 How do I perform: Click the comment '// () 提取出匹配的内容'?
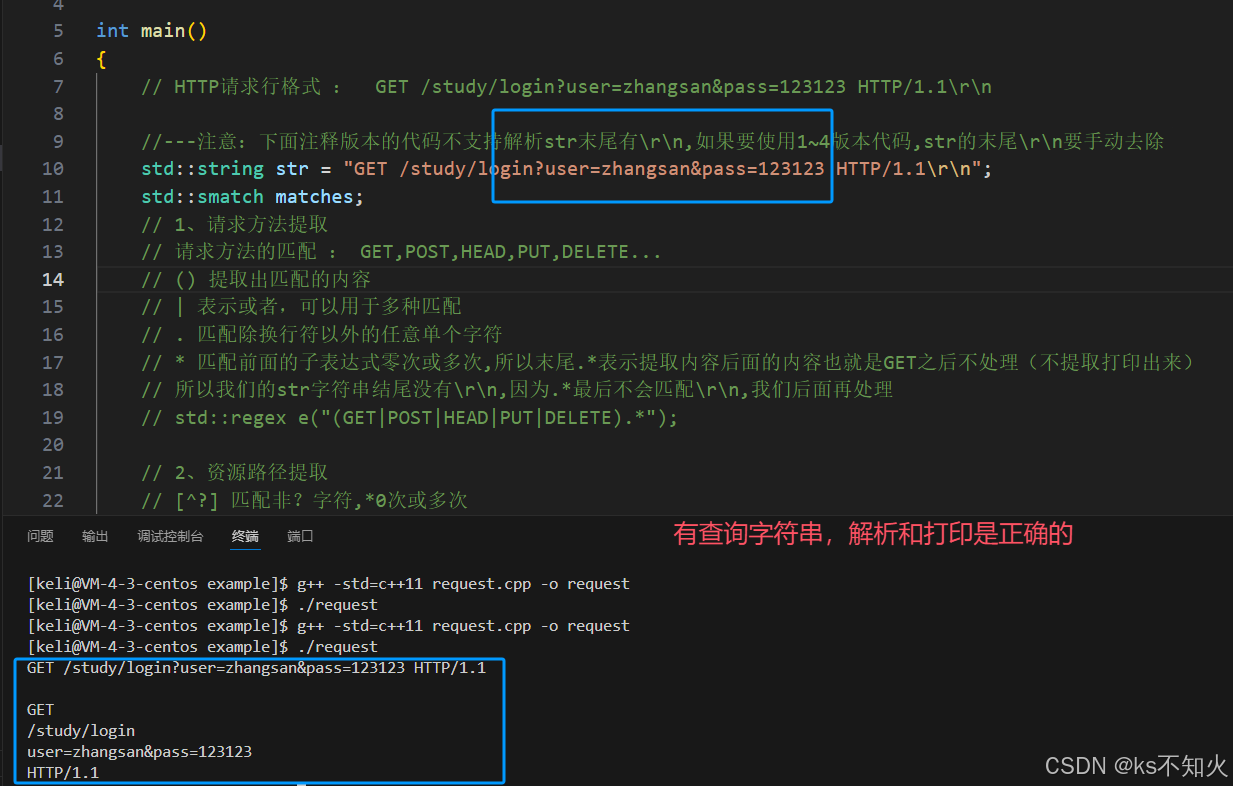point(256,279)
